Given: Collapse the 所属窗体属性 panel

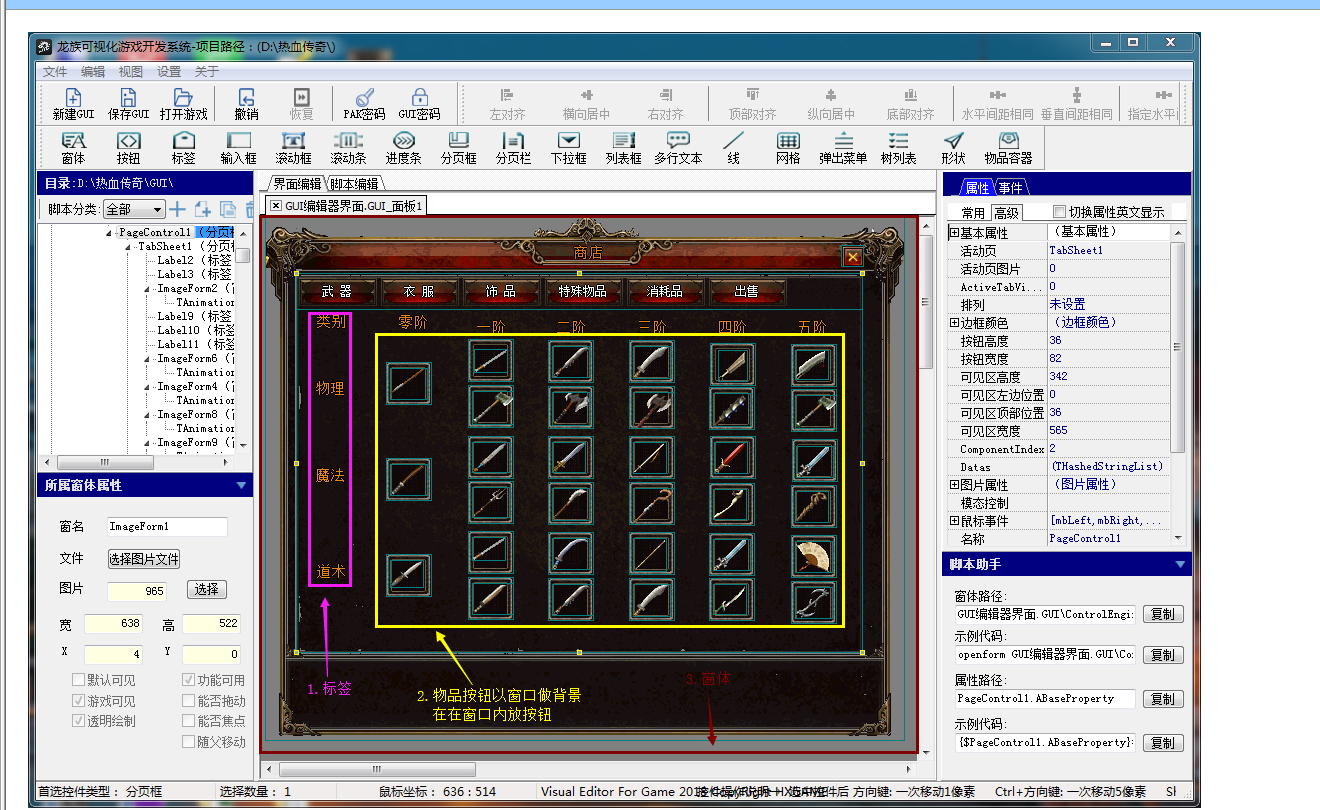Looking at the screenshot, I should 241,485.
